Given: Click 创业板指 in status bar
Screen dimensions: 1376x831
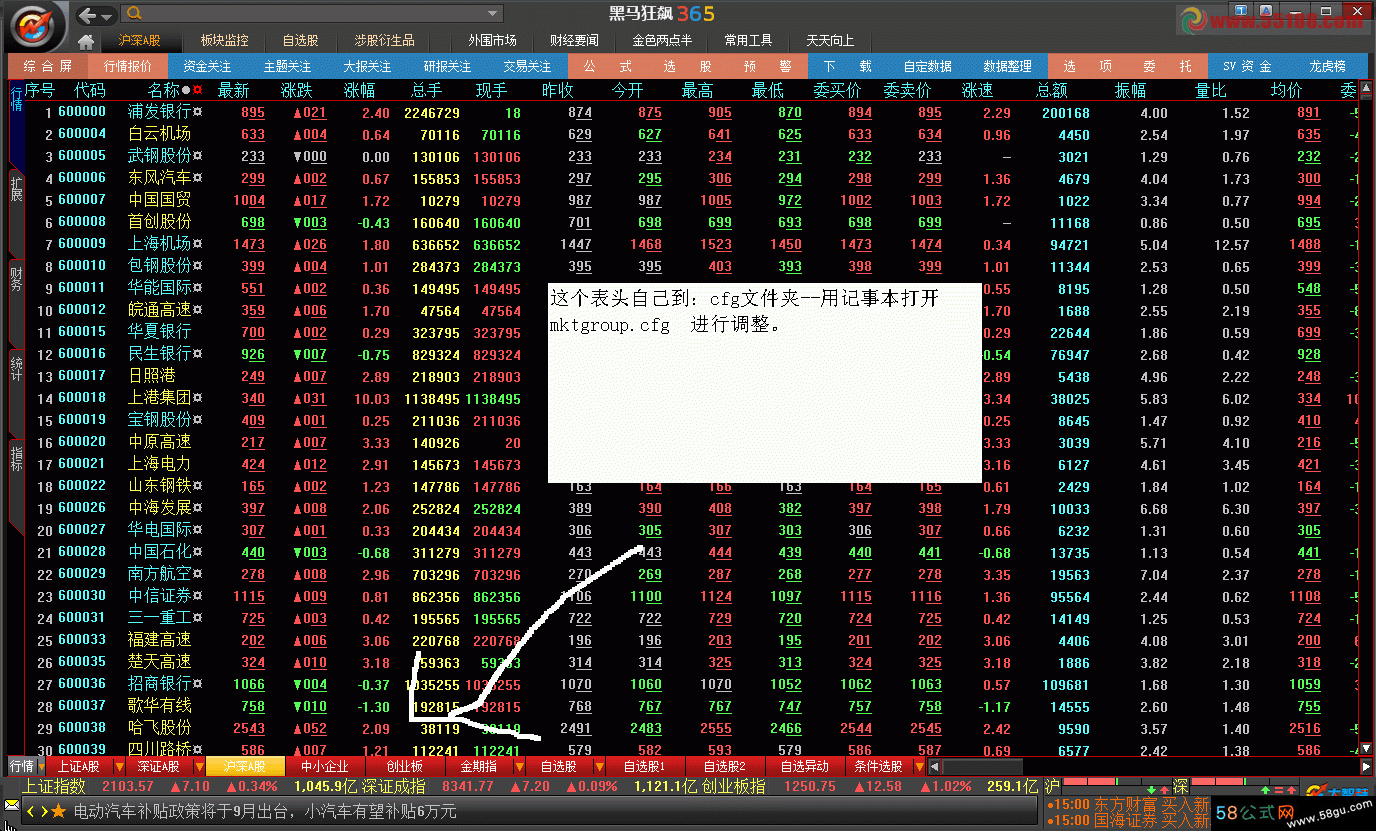Looking at the screenshot, I should click(733, 787).
